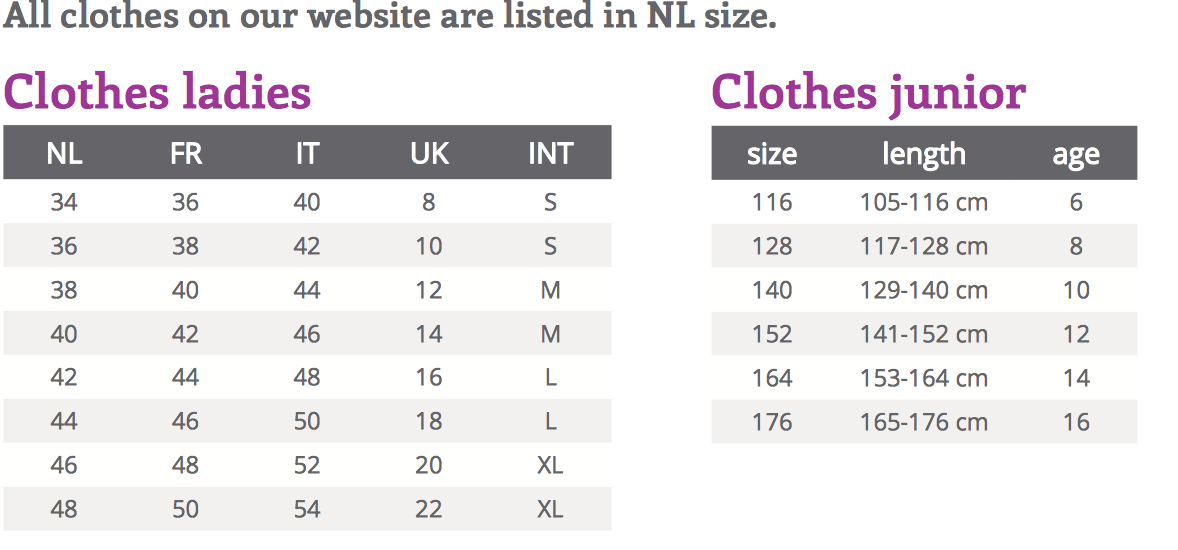Click junior size 128 cell

click(x=772, y=246)
